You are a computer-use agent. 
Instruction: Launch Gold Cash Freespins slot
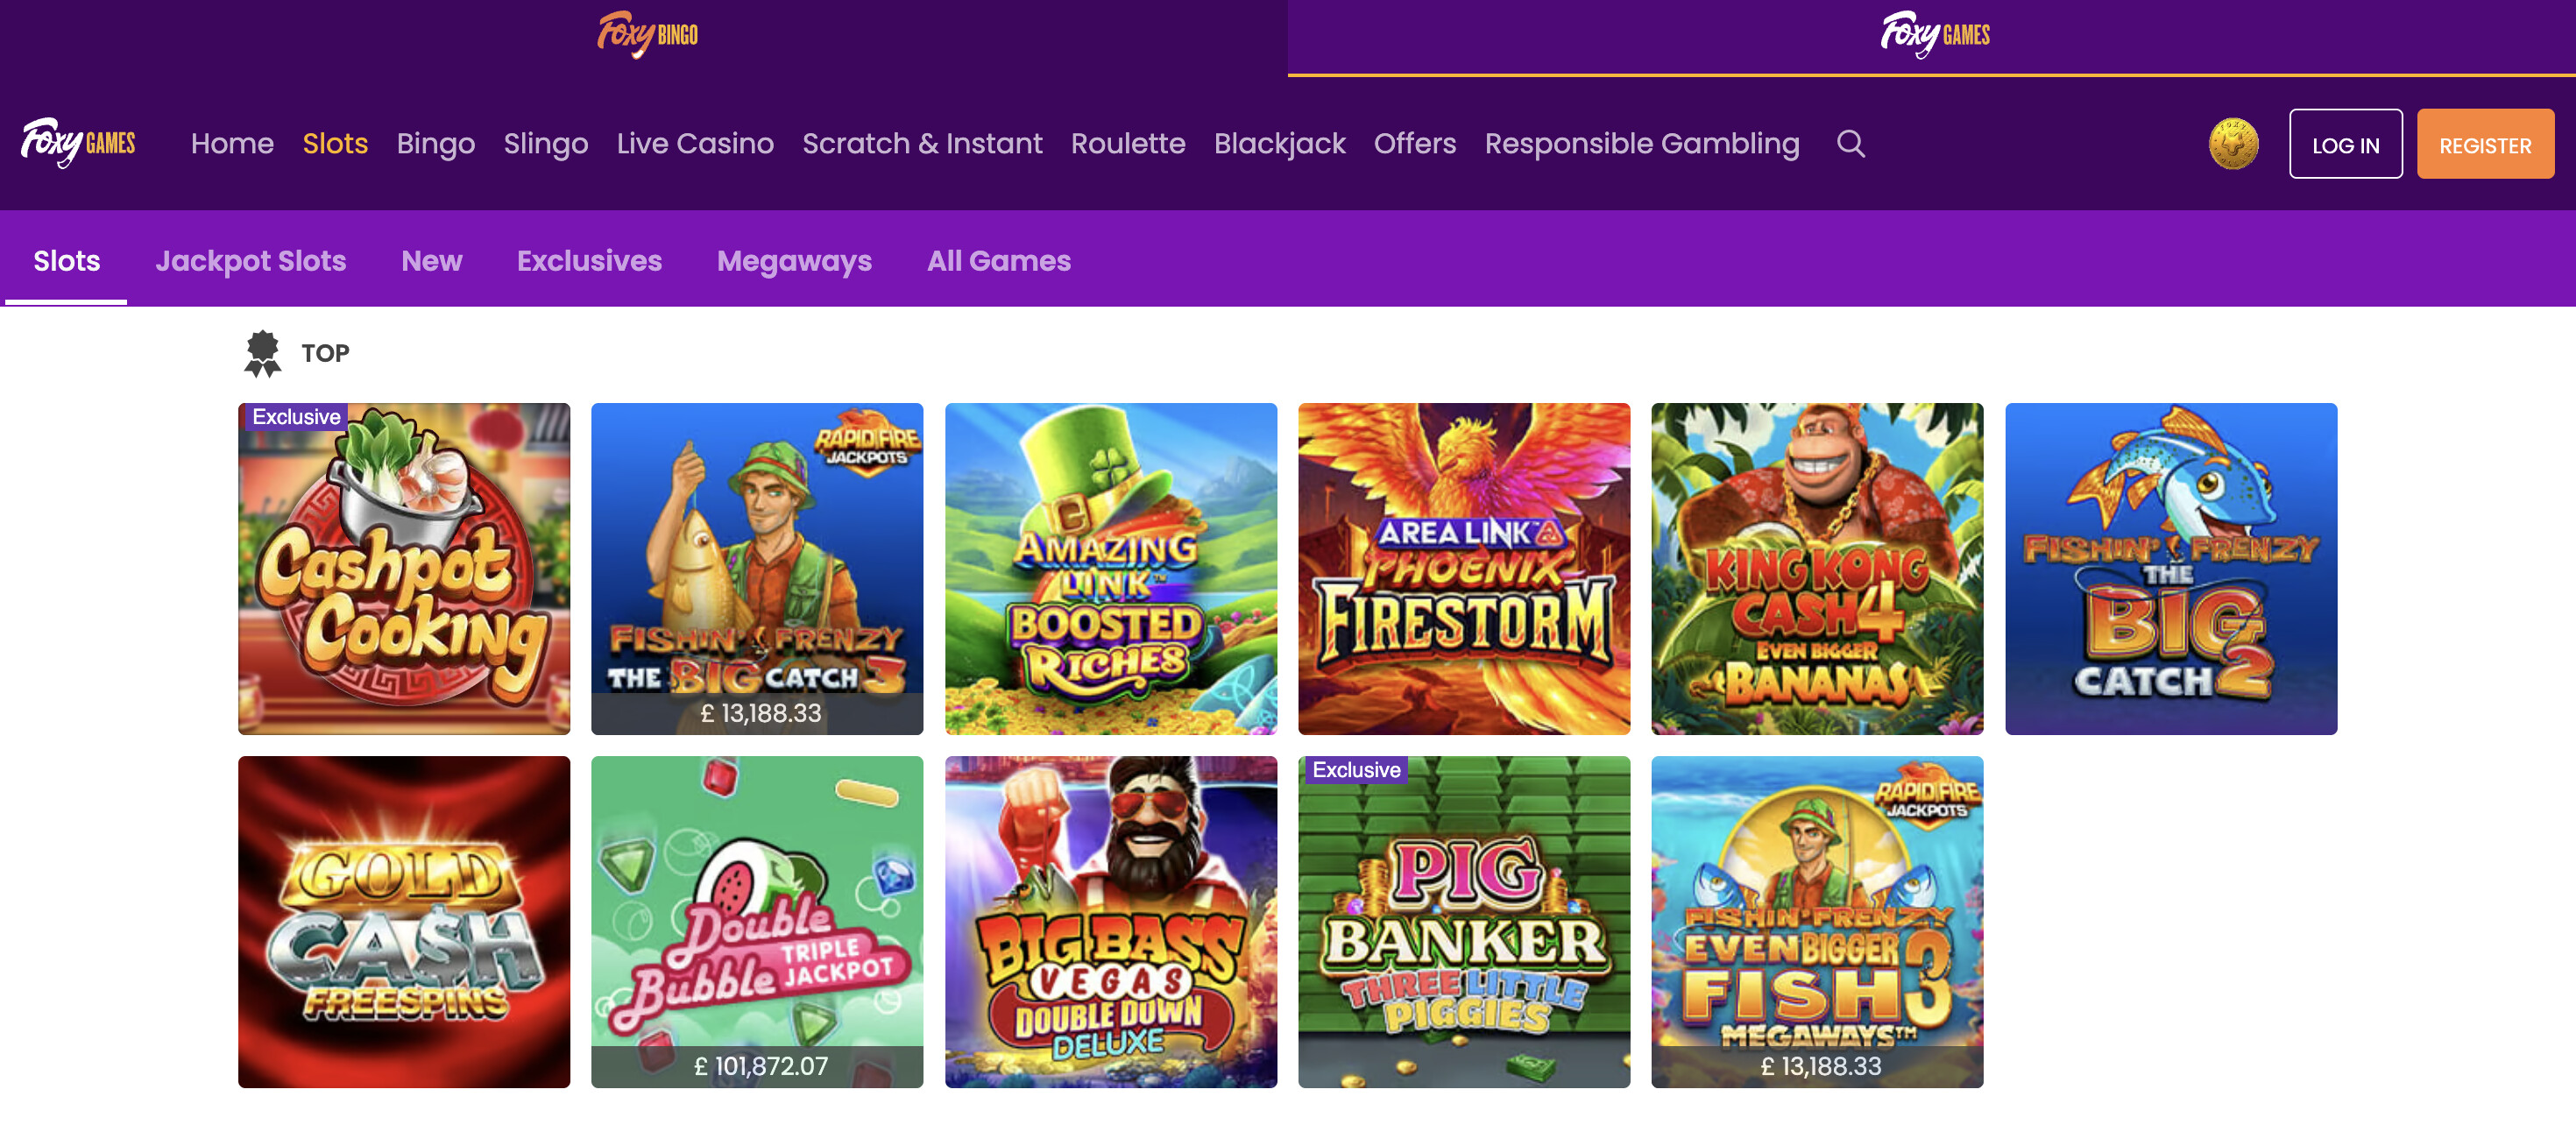coord(404,921)
